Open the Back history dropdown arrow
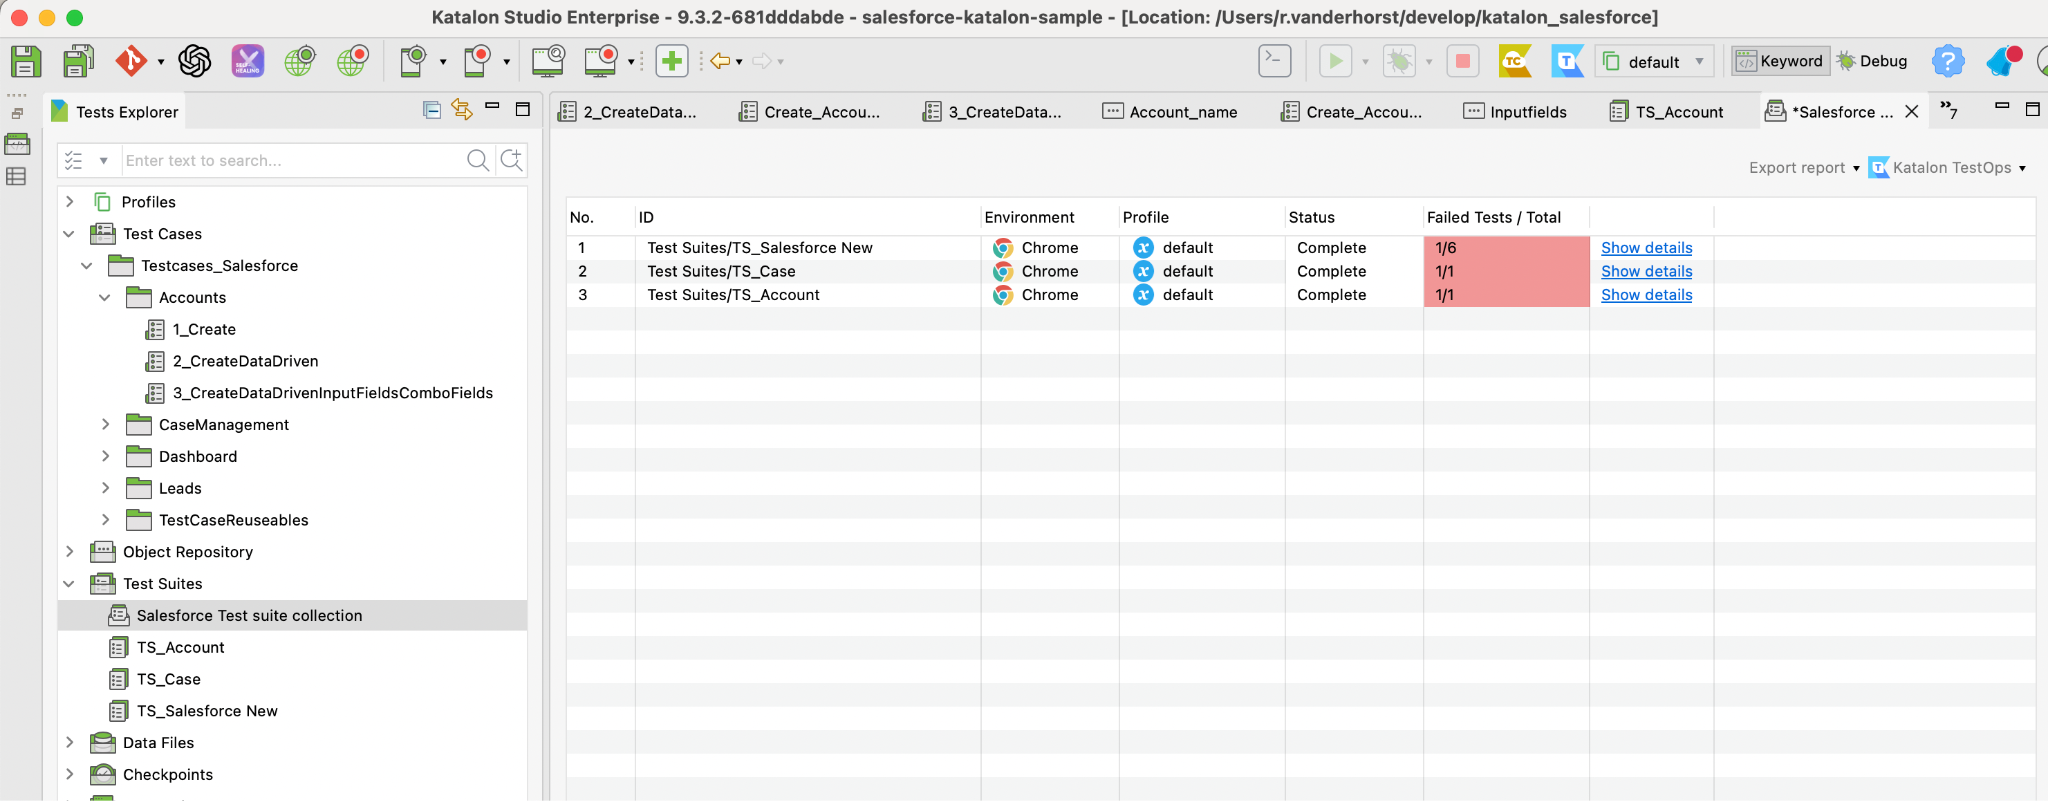Screen dimensions: 2048x801 pyautogui.click(x=739, y=62)
